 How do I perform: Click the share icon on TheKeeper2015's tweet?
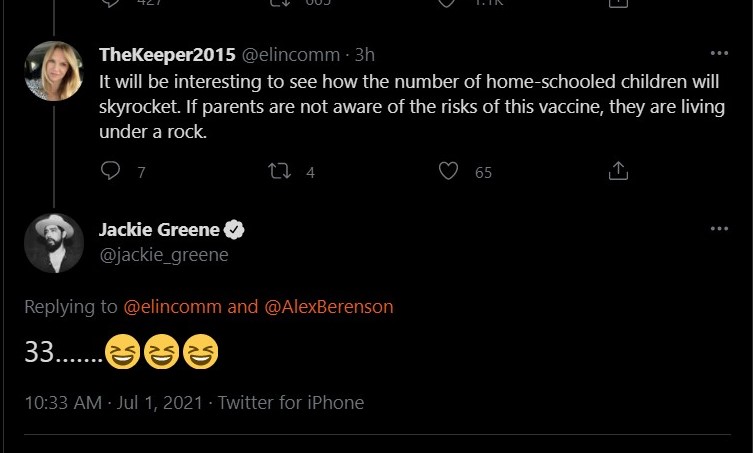(618, 171)
